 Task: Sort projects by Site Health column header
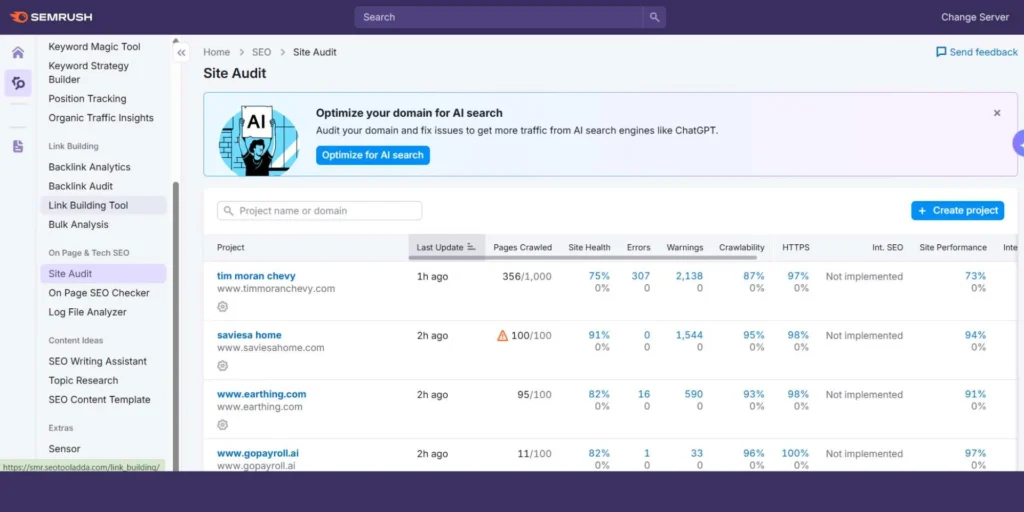589,247
